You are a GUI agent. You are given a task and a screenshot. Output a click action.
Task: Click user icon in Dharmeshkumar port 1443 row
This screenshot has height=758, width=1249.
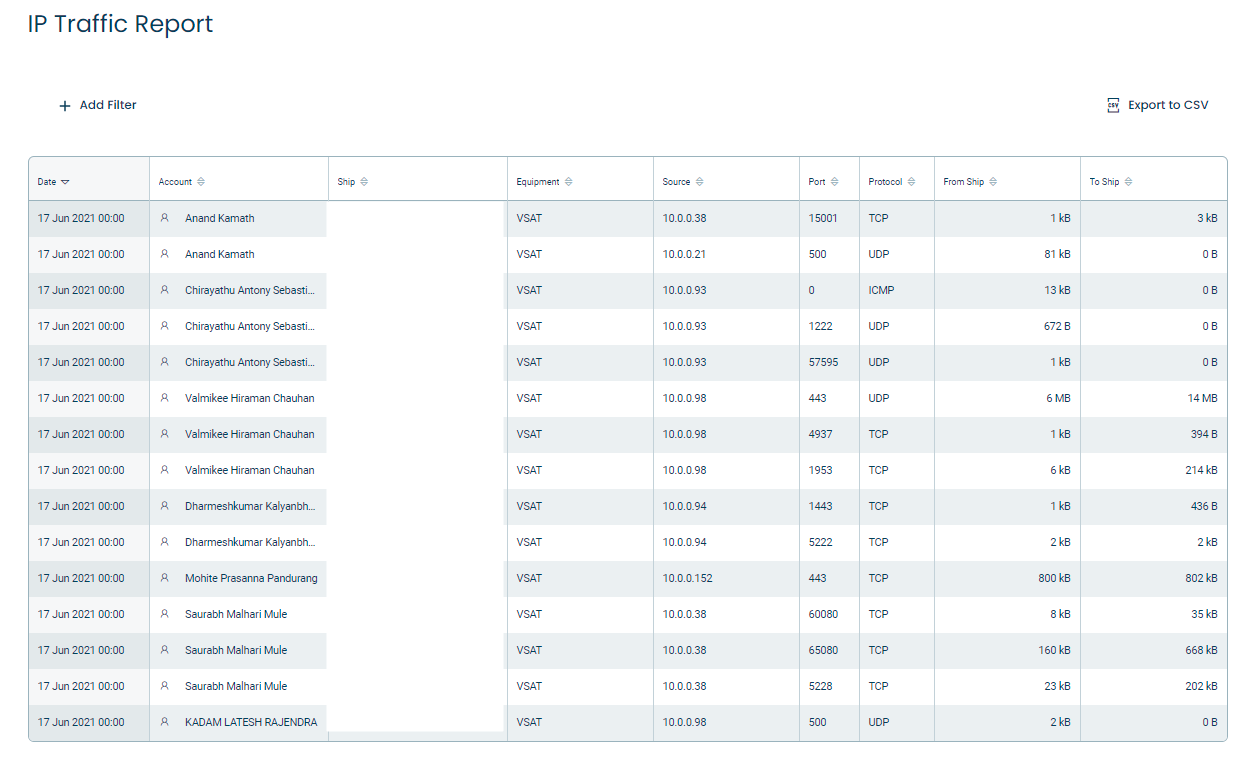165,506
